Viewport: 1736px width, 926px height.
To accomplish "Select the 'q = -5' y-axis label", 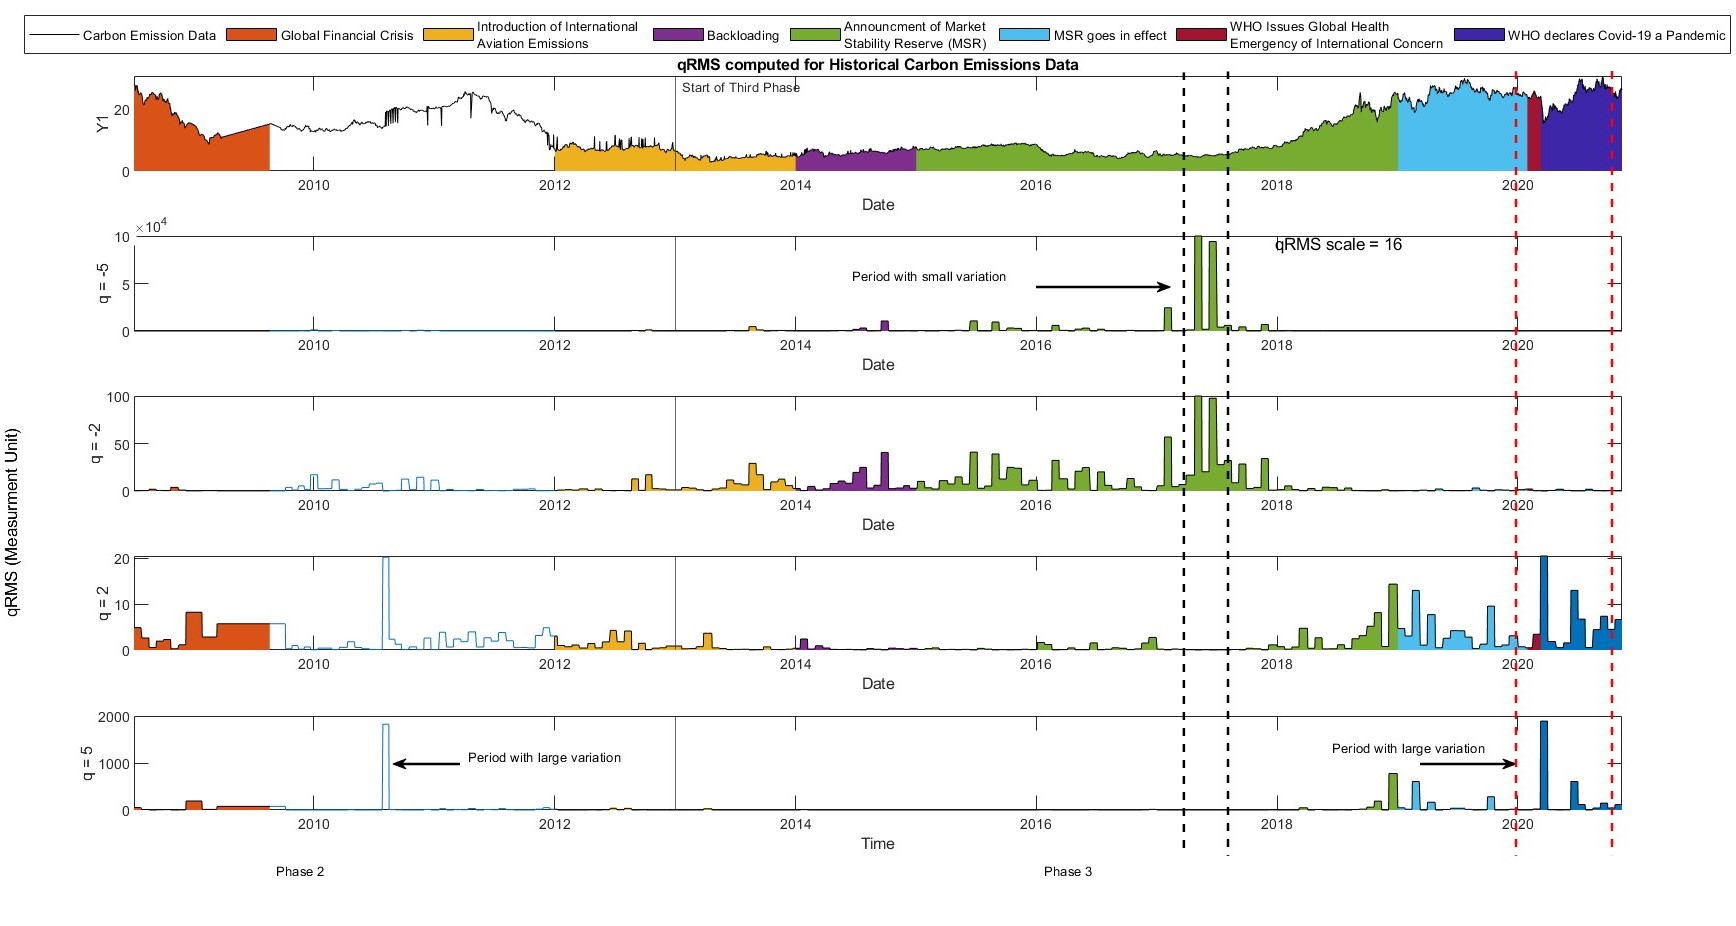I will (x=102, y=284).
